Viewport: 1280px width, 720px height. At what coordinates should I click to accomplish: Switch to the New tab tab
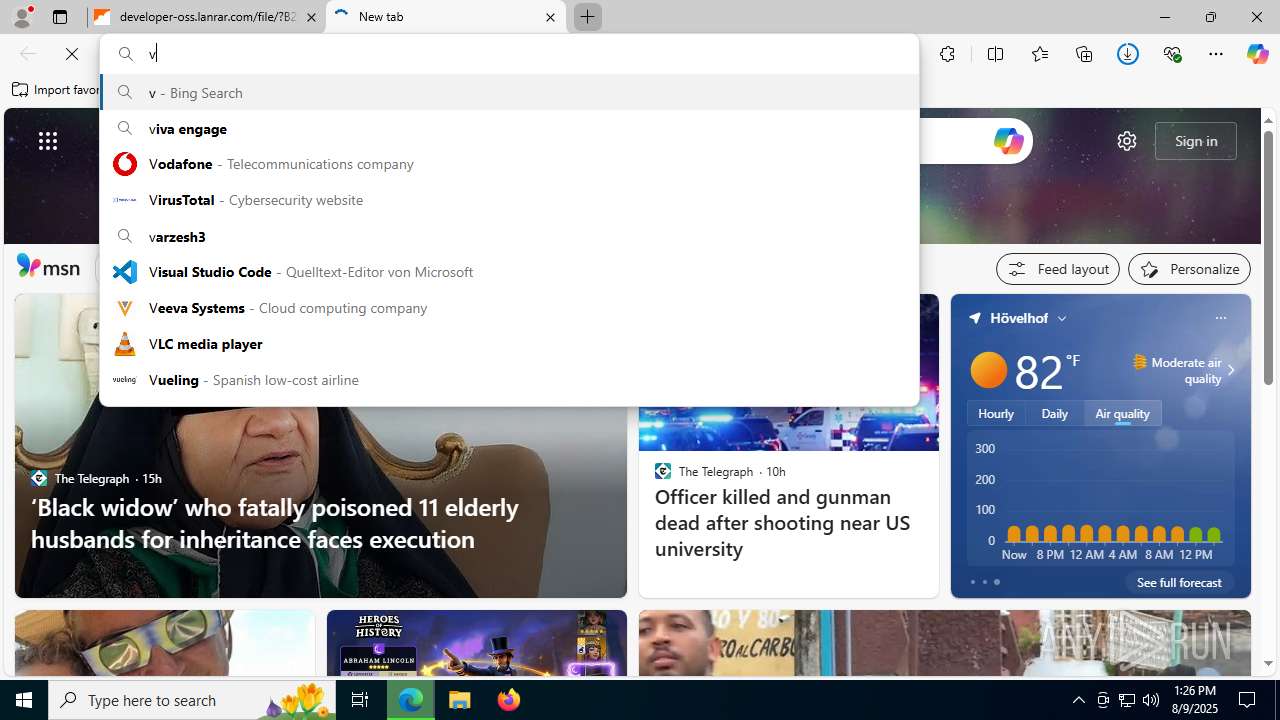coord(446,17)
